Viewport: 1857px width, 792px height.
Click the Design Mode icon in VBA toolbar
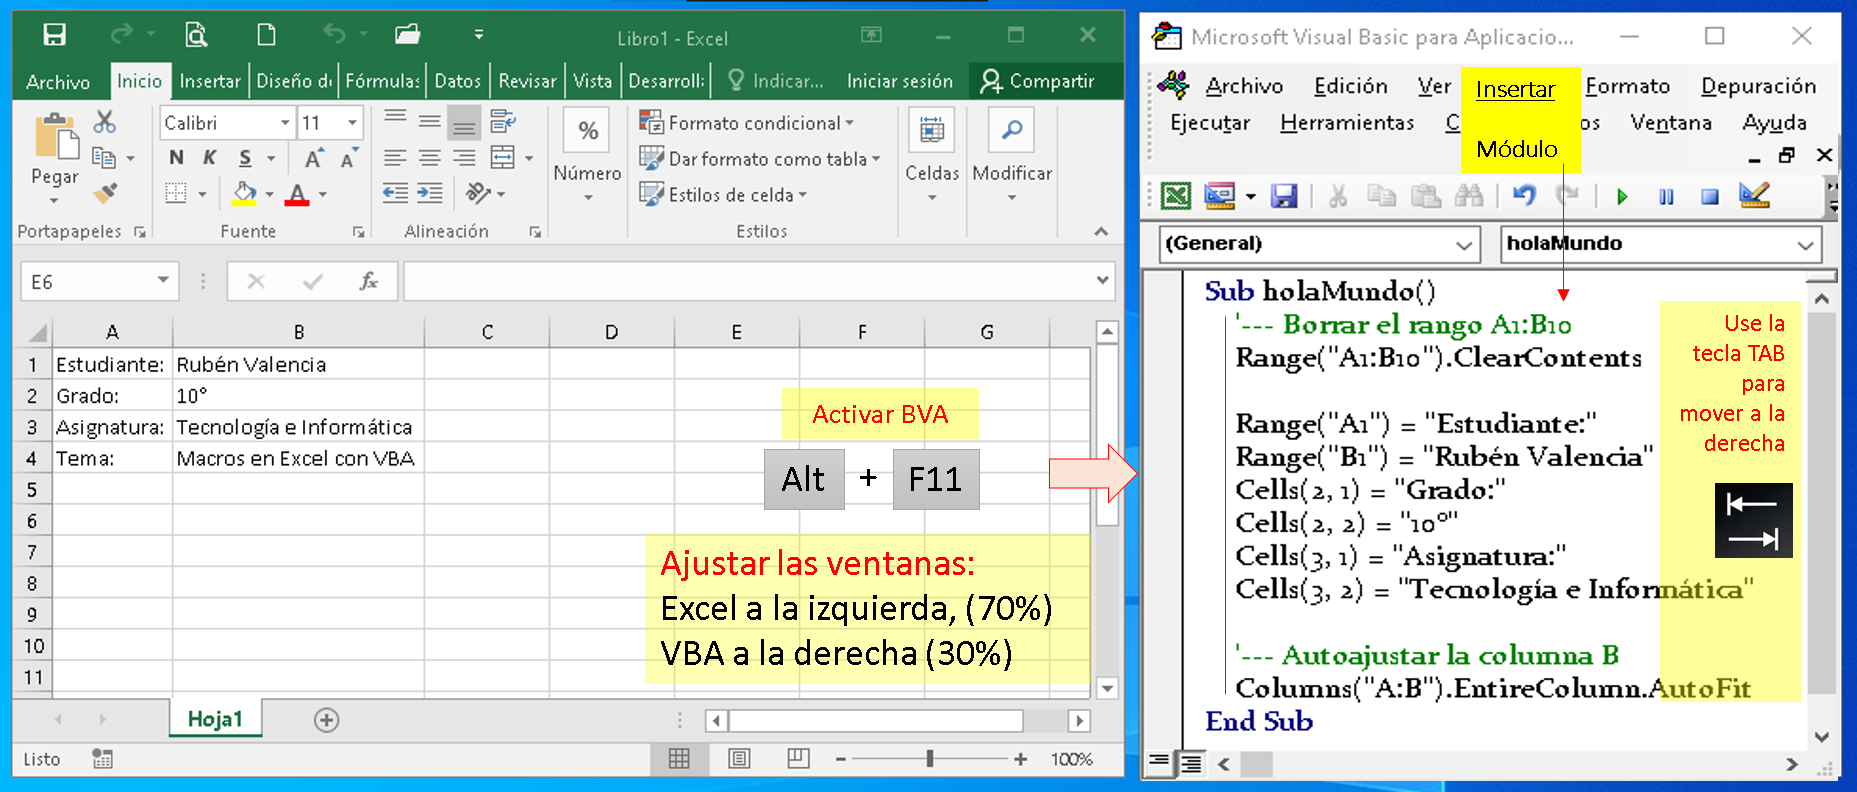click(x=1754, y=196)
